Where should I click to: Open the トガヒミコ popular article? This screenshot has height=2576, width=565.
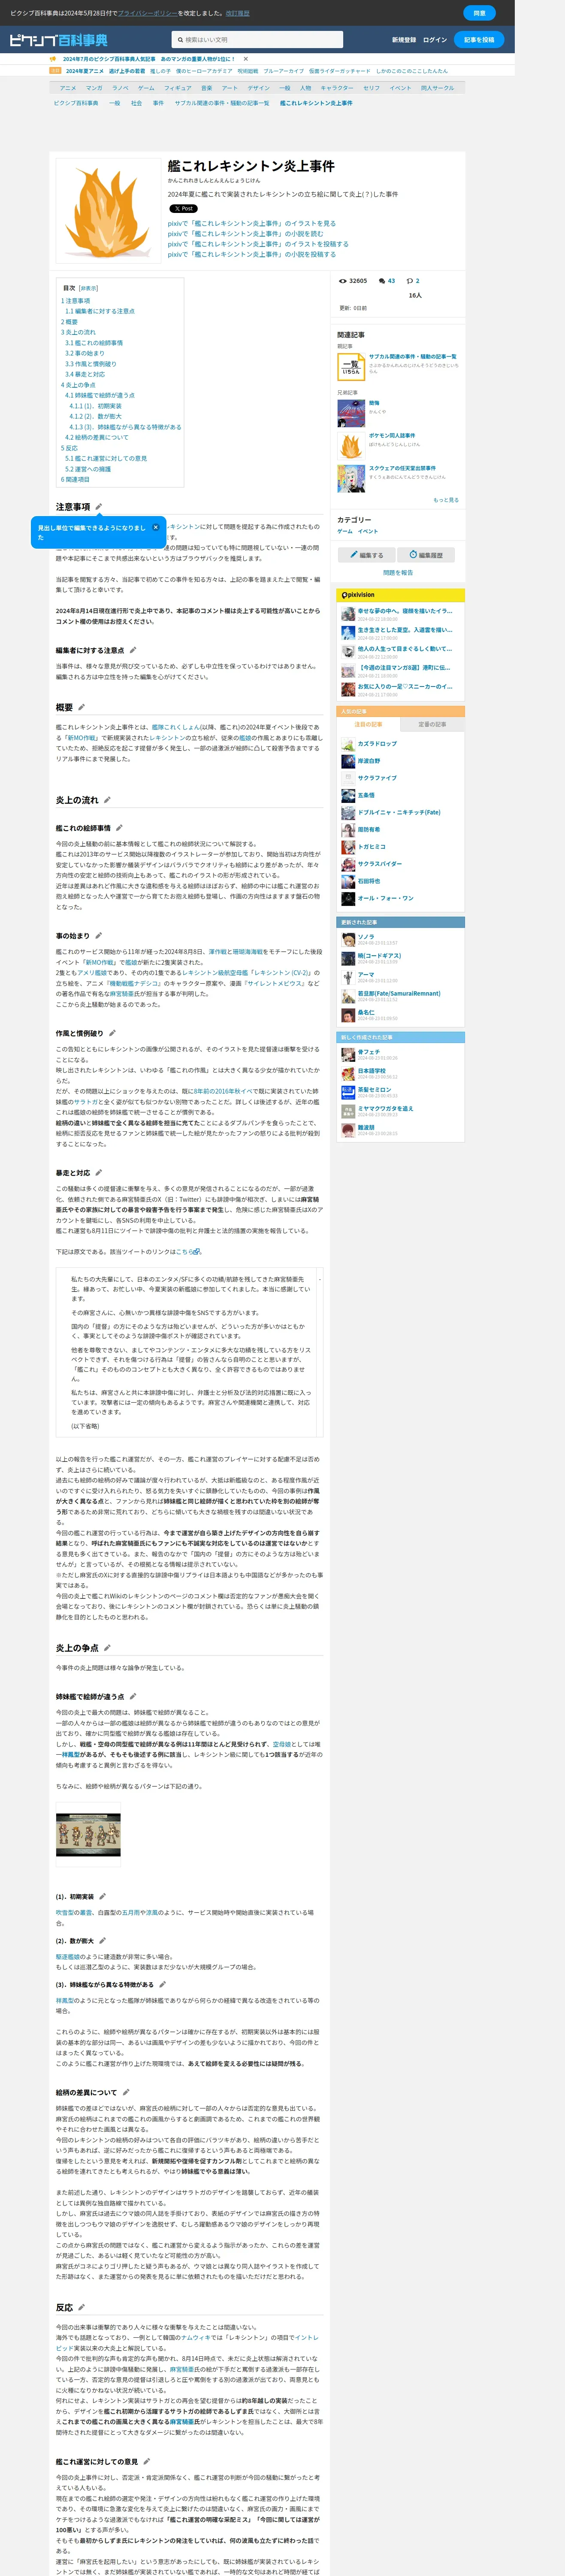click(x=371, y=847)
